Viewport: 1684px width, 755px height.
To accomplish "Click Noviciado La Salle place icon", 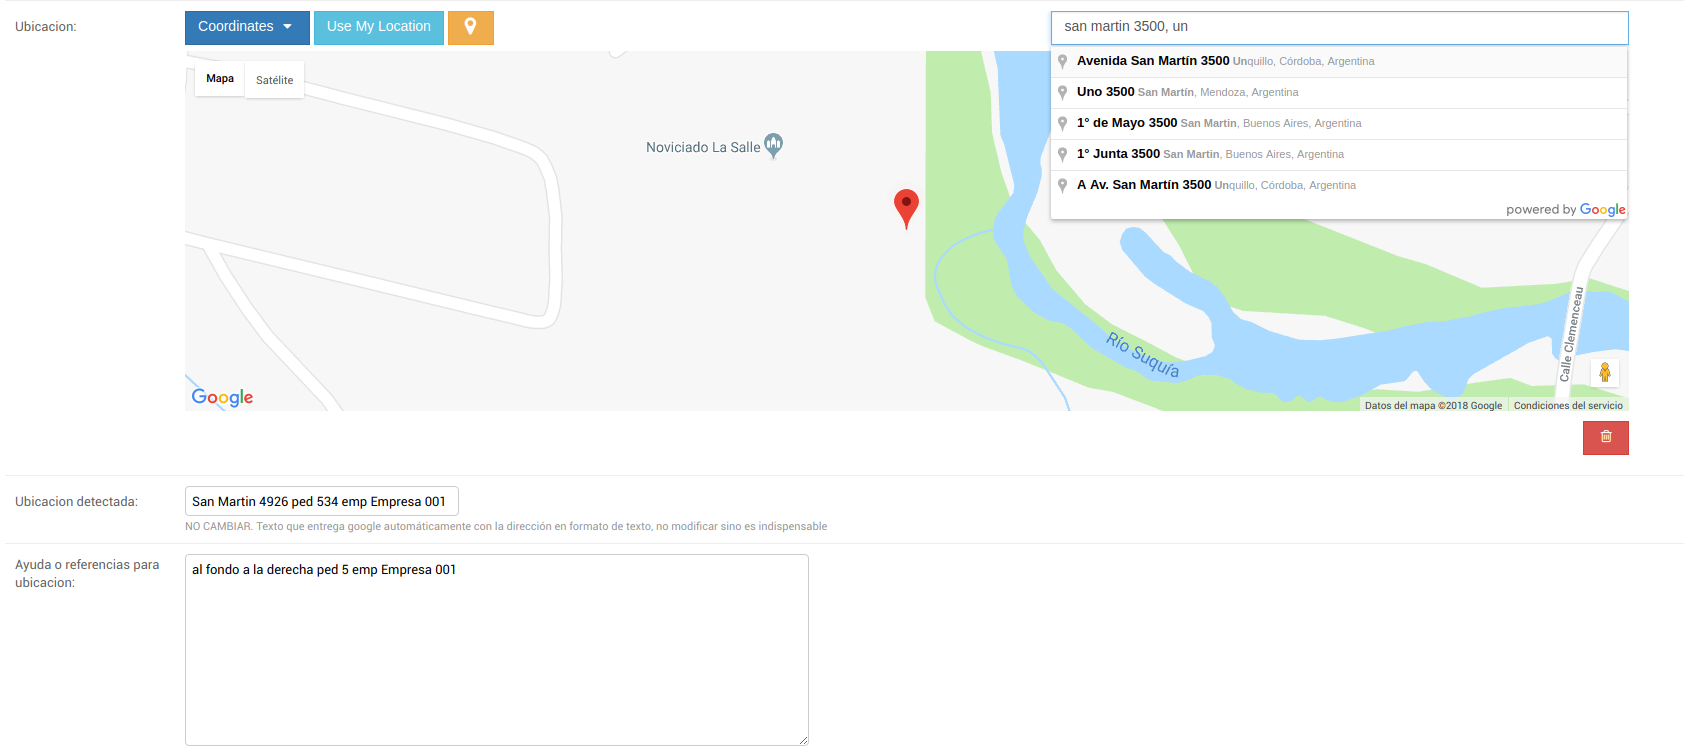I will point(774,146).
